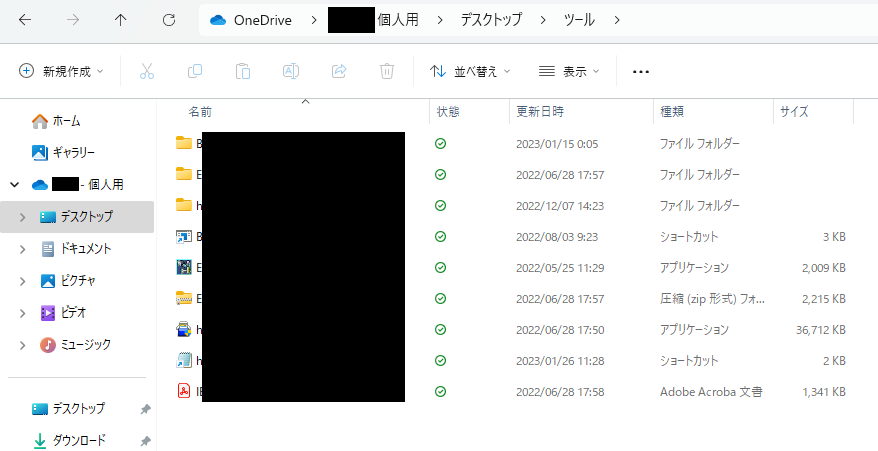Click the pin icon beside ダウンロード
878x451 pixels.
tap(145, 441)
